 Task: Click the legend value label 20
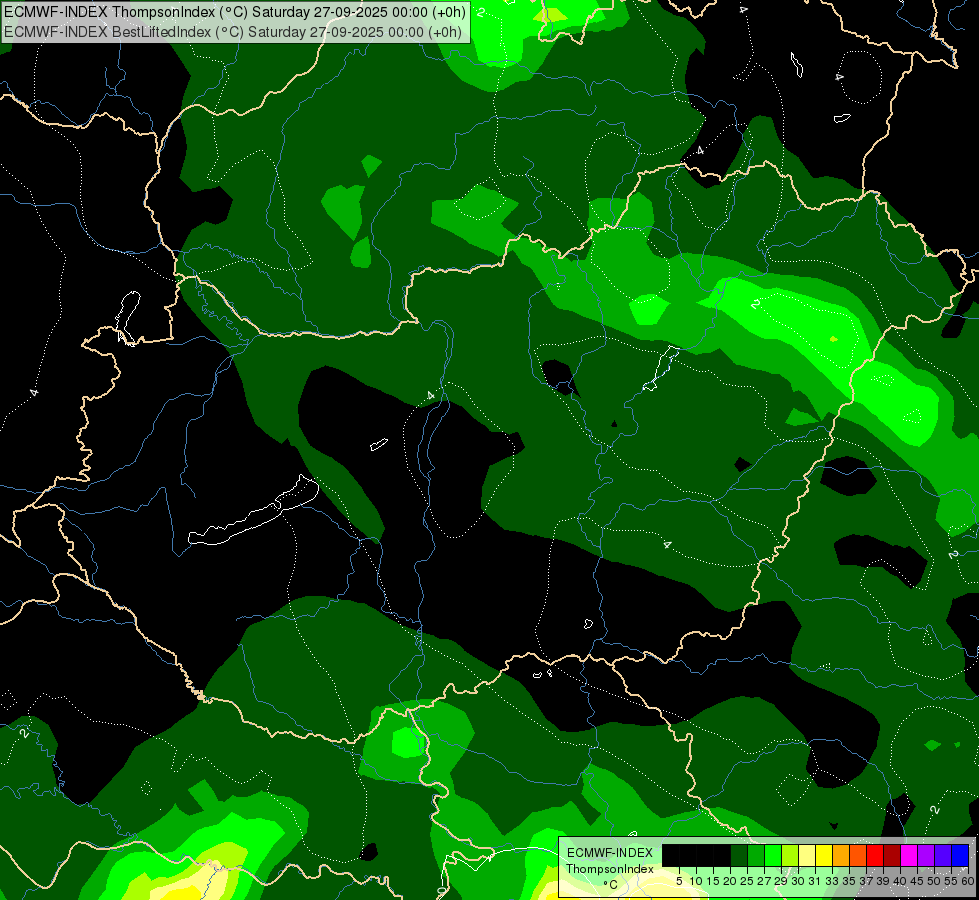point(730,881)
